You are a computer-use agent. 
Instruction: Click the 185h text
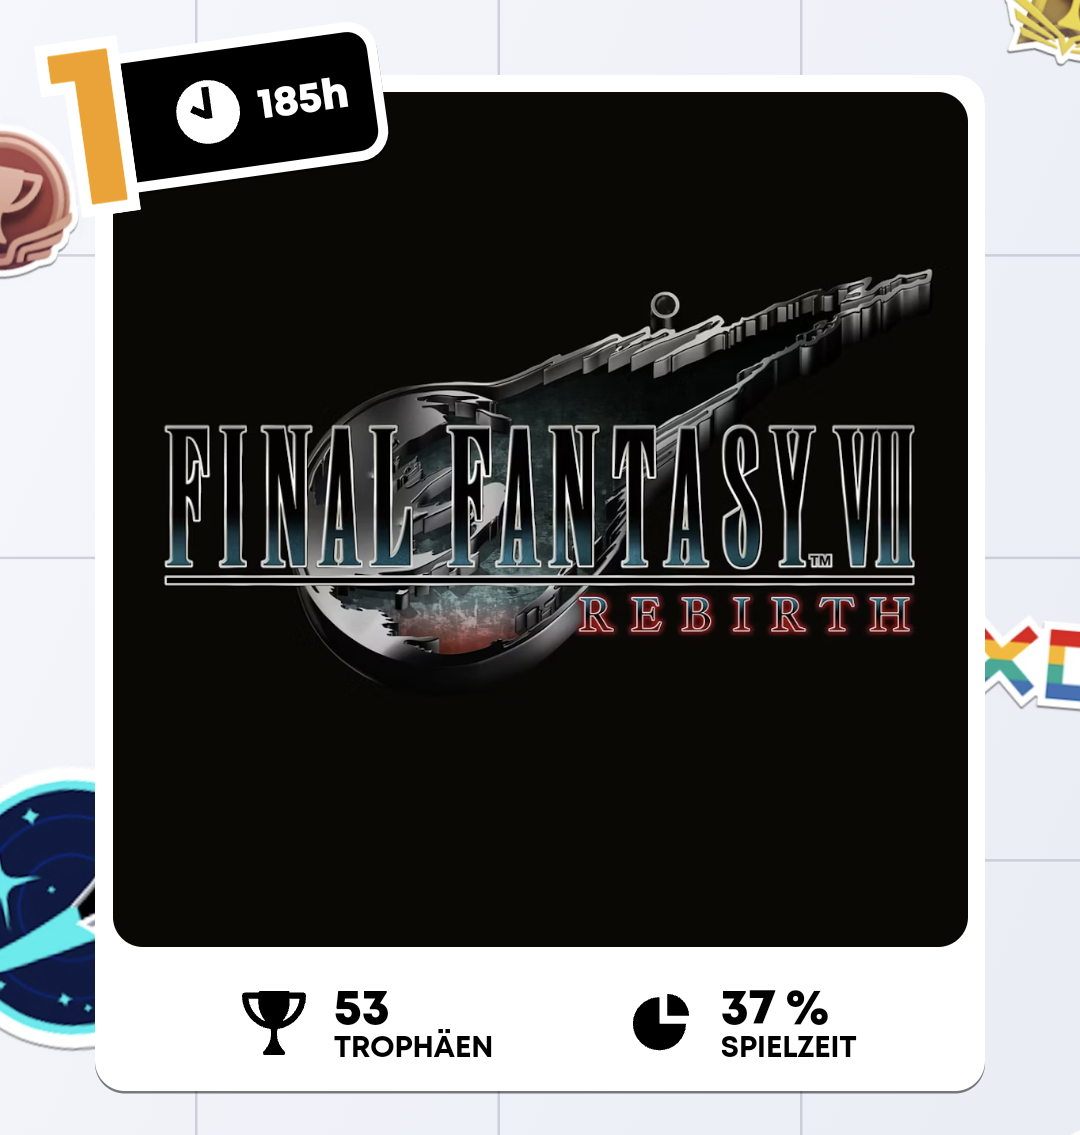(x=303, y=98)
